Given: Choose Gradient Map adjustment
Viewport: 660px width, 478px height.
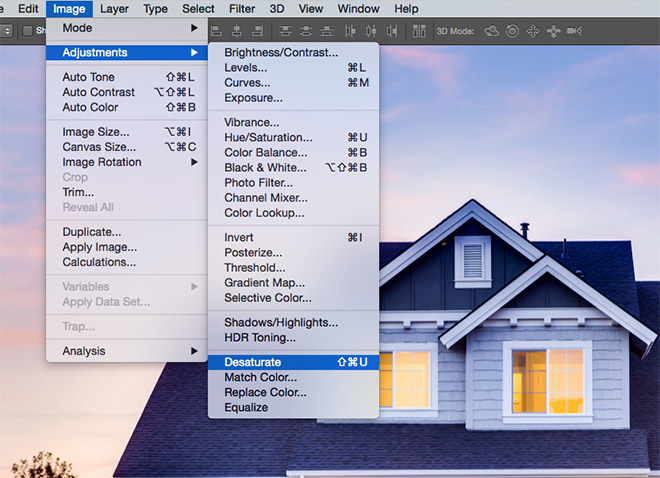Looking at the screenshot, I should tap(293, 283).
